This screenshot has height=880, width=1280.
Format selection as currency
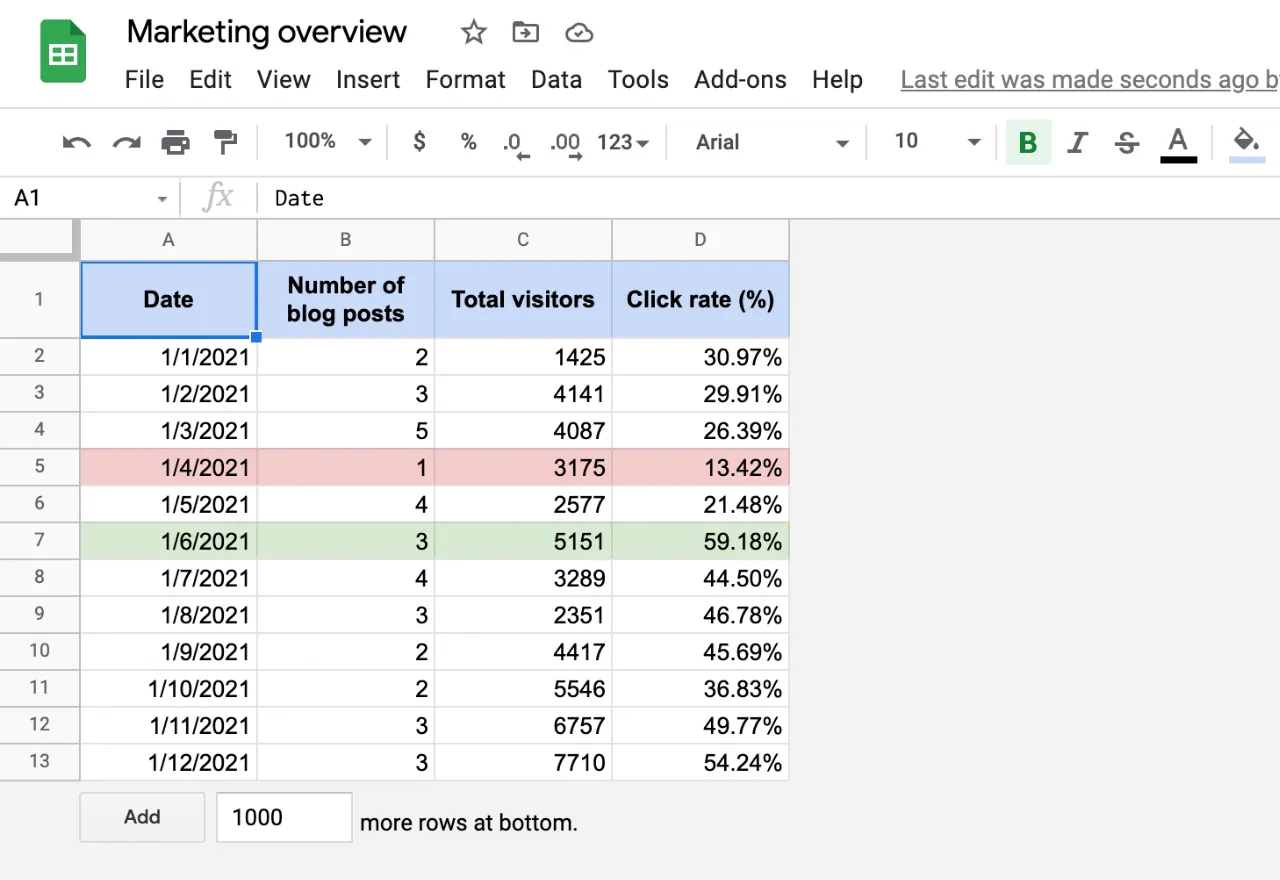pos(419,142)
